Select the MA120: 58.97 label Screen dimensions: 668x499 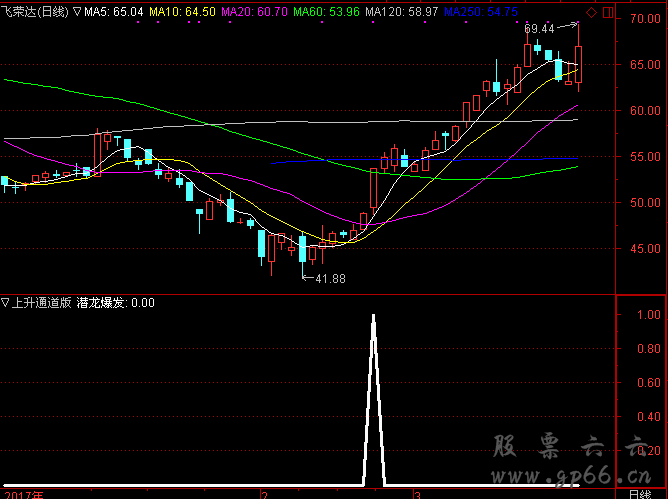pos(402,12)
